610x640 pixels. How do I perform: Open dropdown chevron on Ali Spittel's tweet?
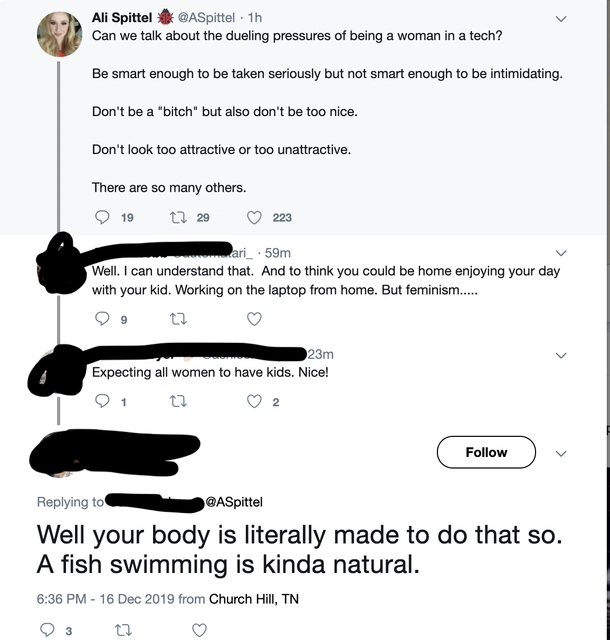pyautogui.click(x=561, y=19)
